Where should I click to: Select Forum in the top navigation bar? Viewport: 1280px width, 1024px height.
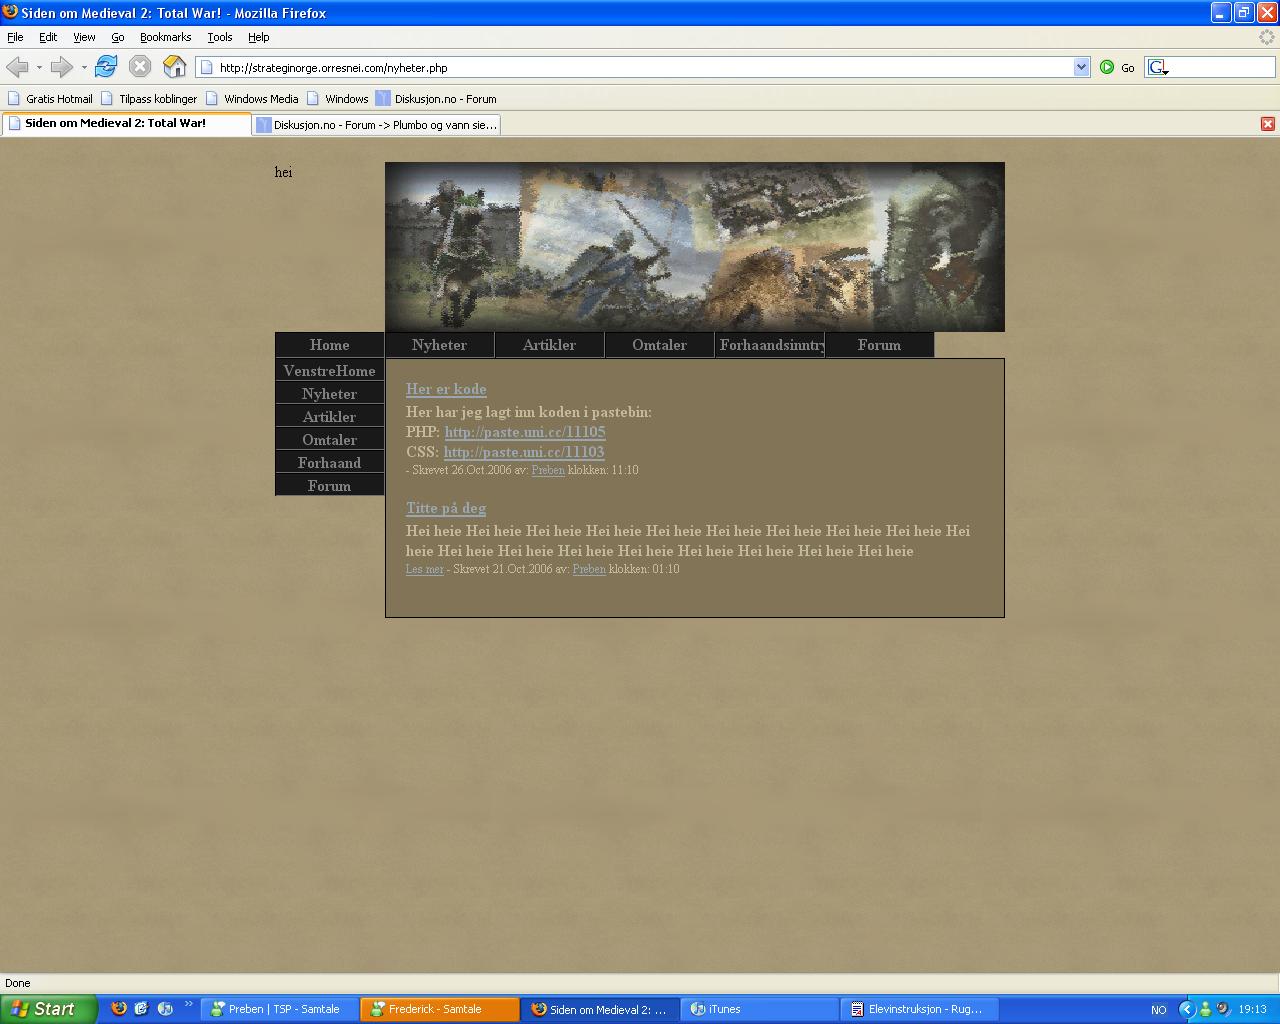[x=879, y=345]
